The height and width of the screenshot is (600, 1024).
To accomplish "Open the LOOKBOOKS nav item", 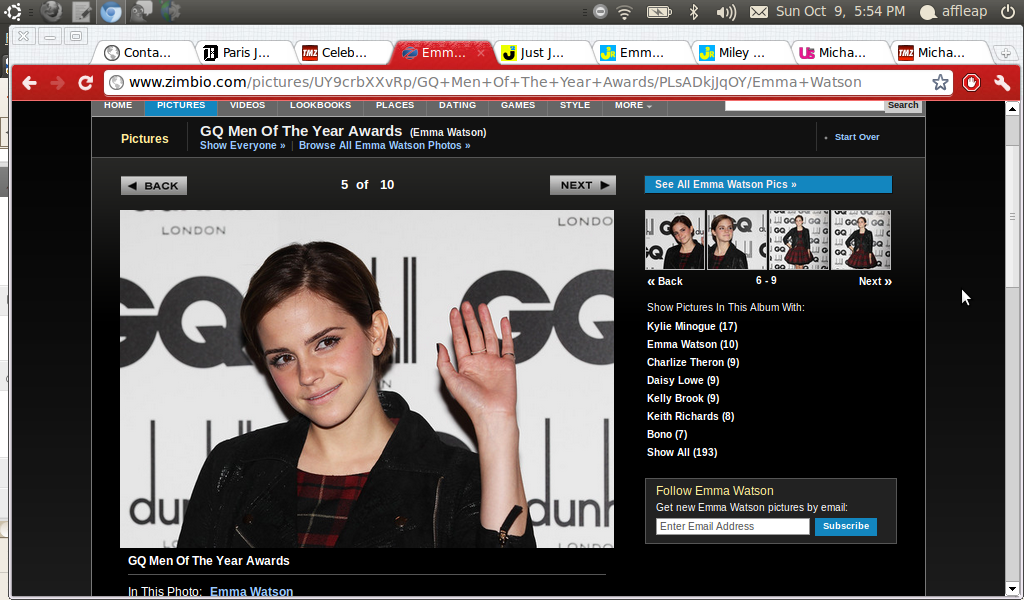I will (x=321, y=106).
